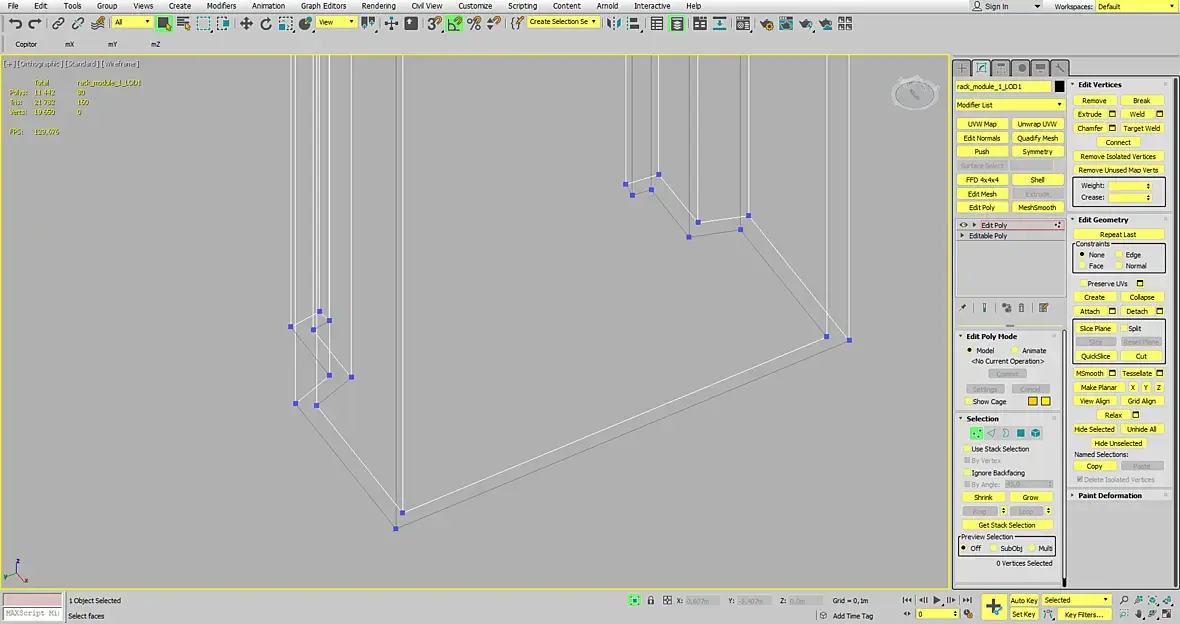Image resolution: width=1180 pixels, height=624 pixels.
Task: Select the Move tool
Action: click(x=246, y=24)
